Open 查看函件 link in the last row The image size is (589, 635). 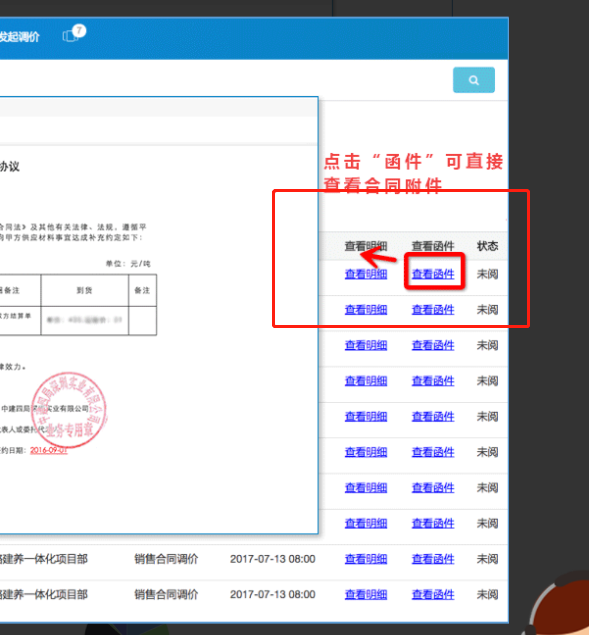(x=433, y=595)
